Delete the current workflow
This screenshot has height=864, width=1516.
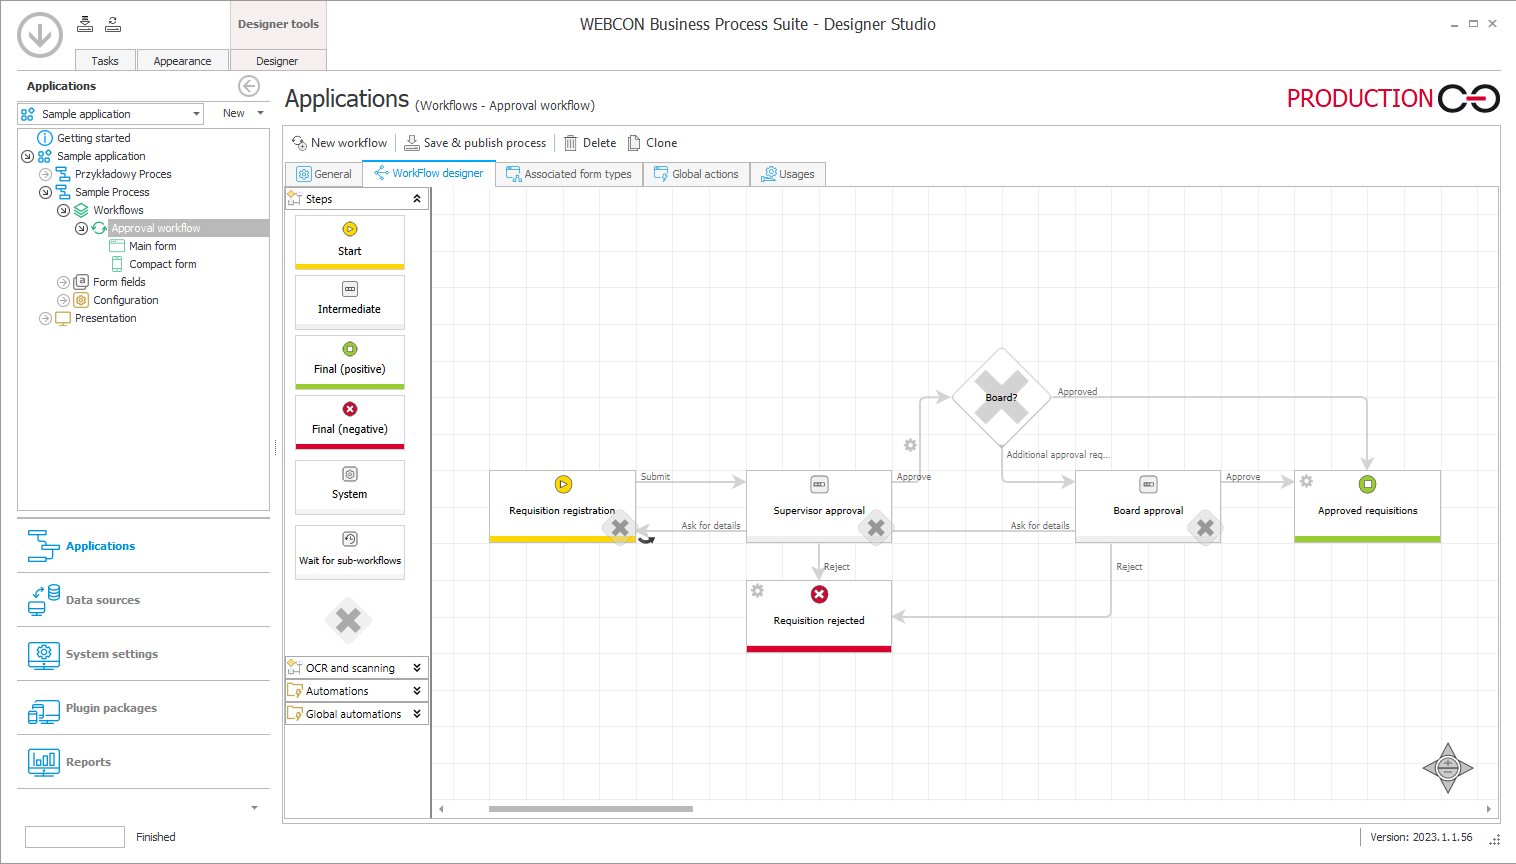click(x=590, y=143)
